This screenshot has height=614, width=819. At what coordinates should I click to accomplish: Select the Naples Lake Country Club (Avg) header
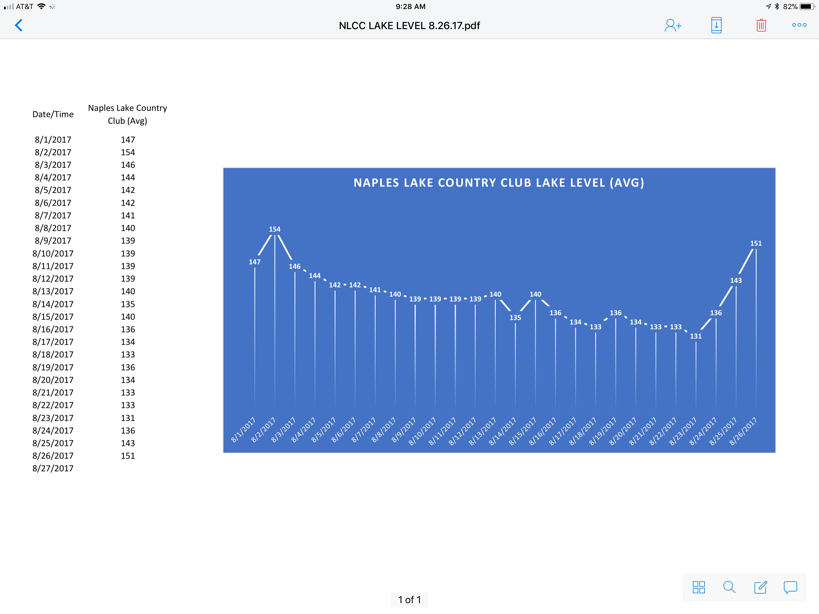(127, 114)
